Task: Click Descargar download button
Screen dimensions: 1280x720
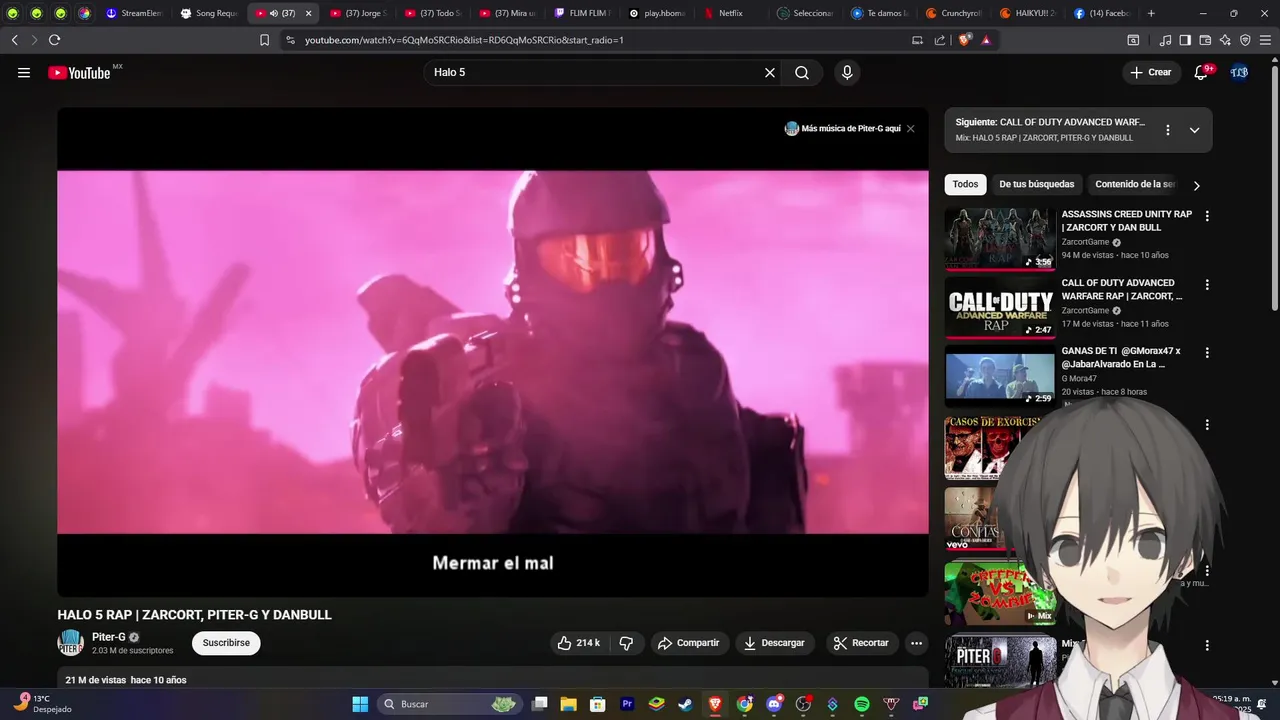Action: [773, 643]
